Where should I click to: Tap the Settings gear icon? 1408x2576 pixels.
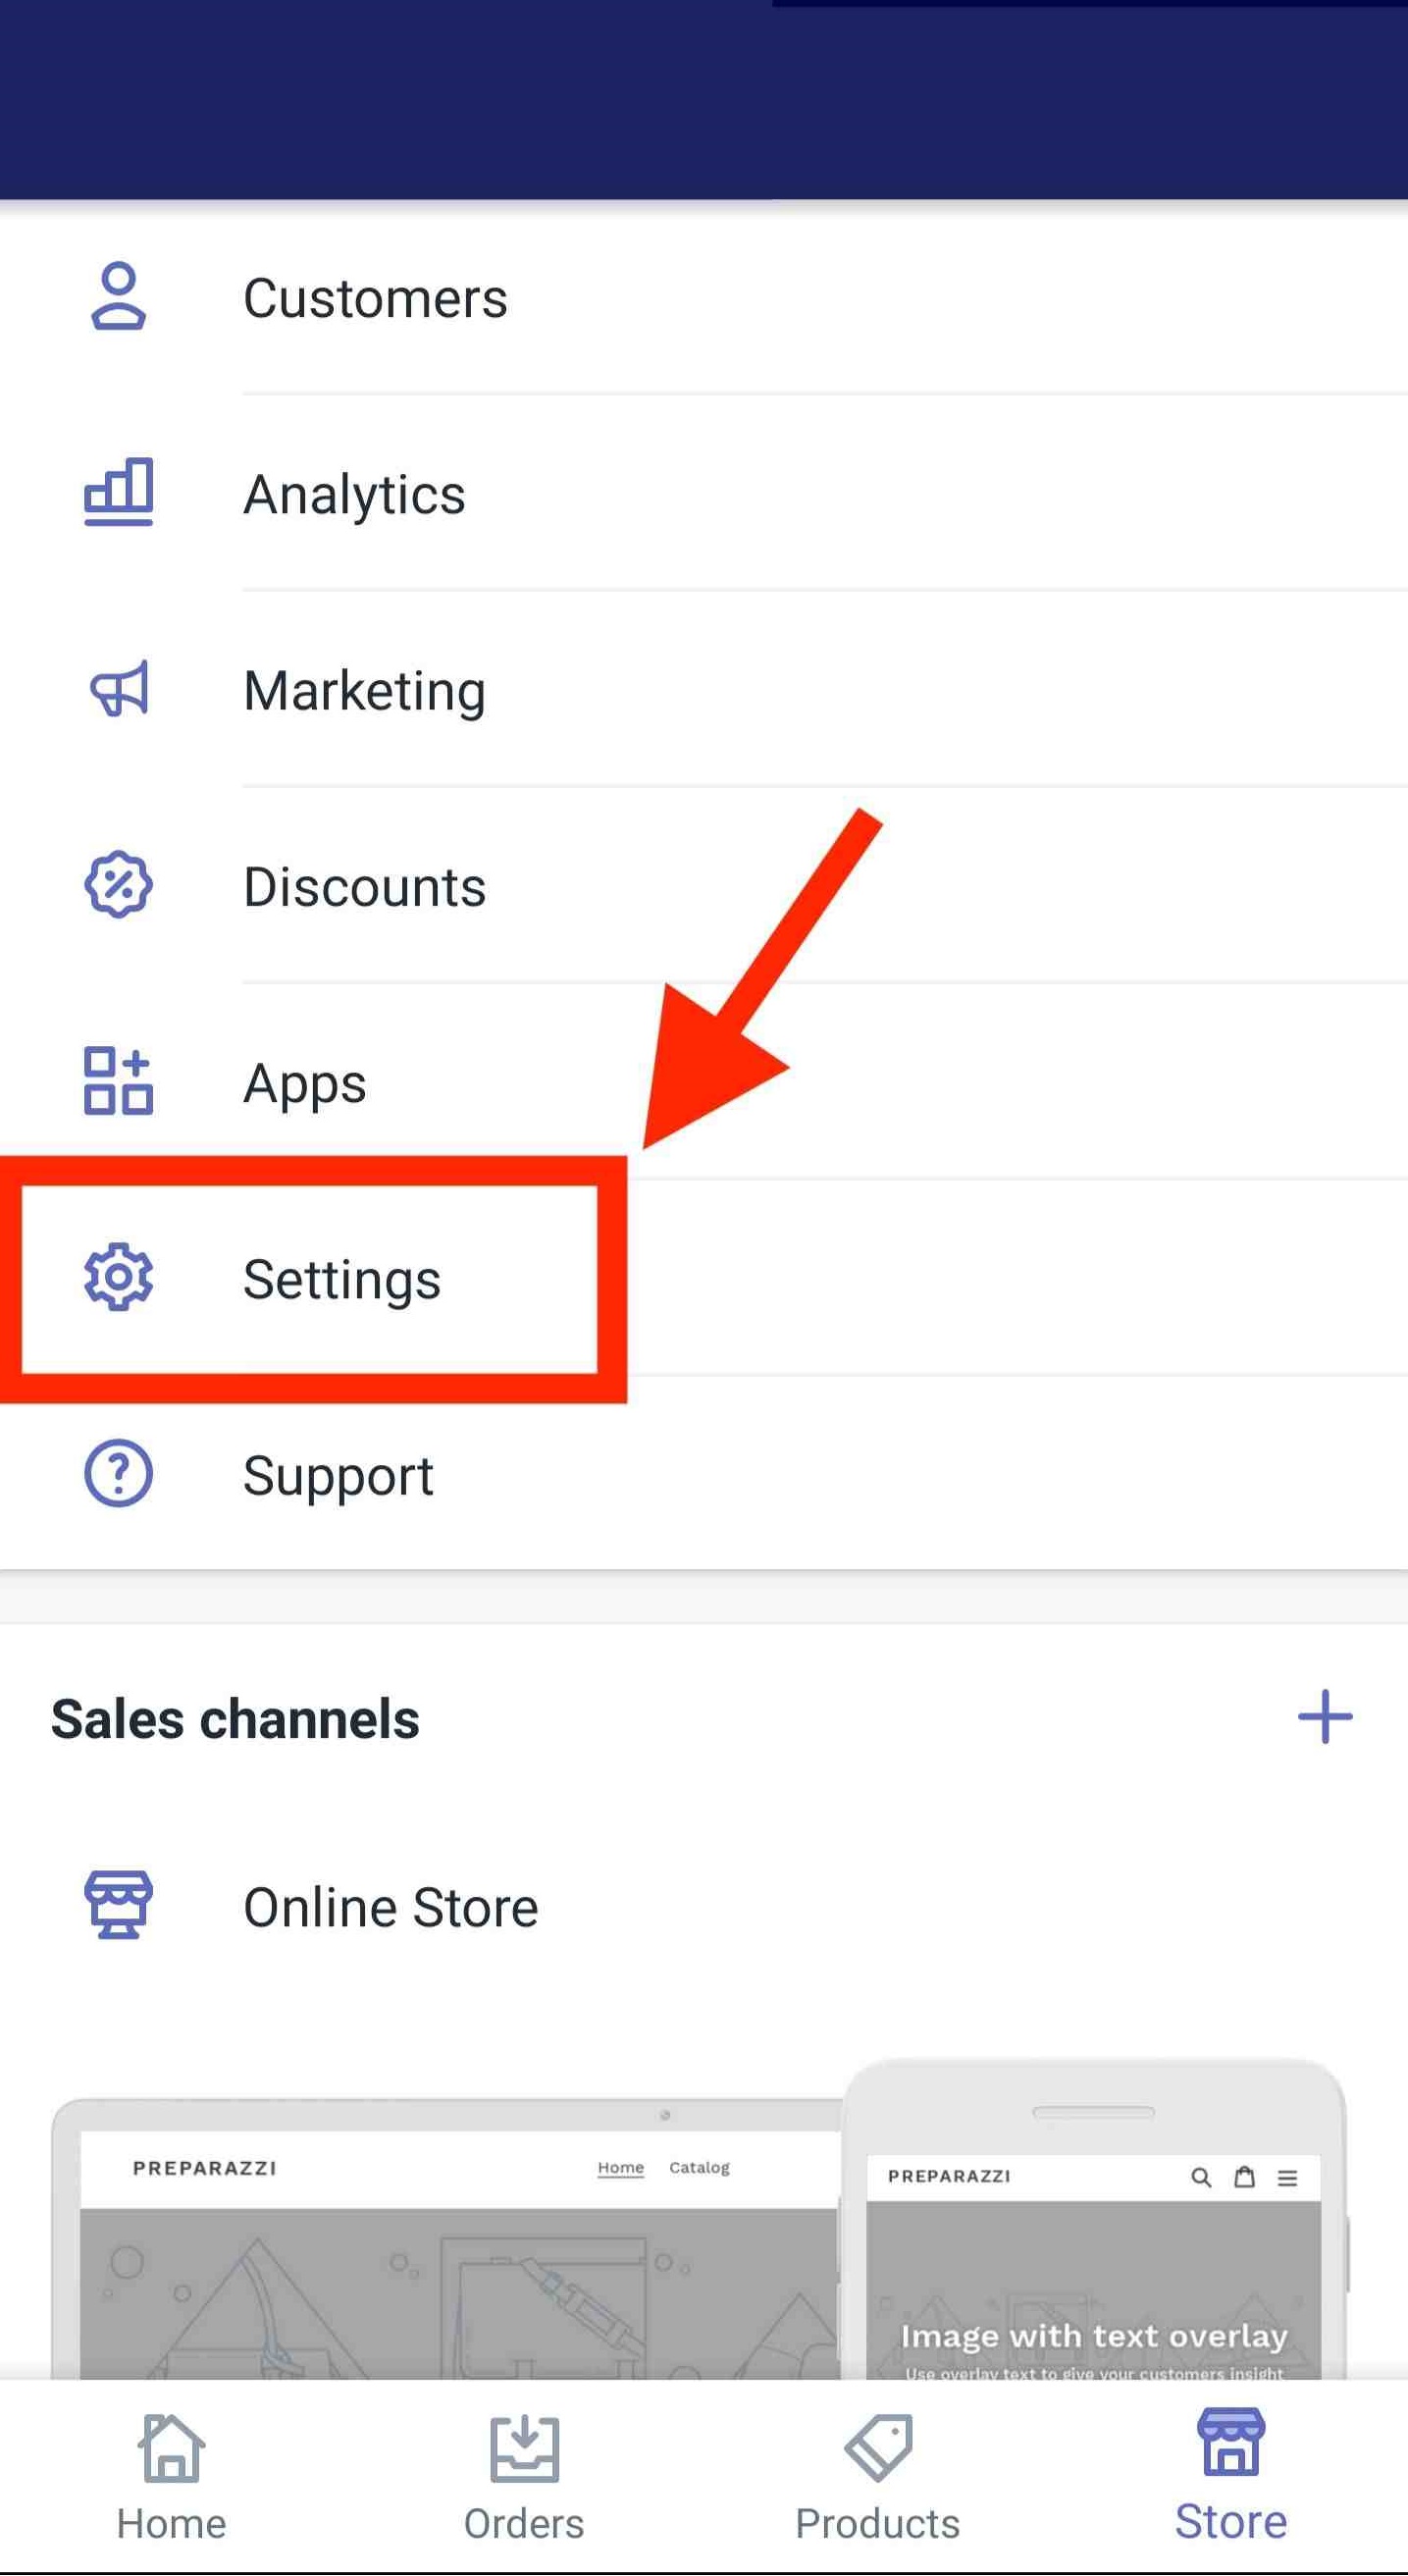118,1277
